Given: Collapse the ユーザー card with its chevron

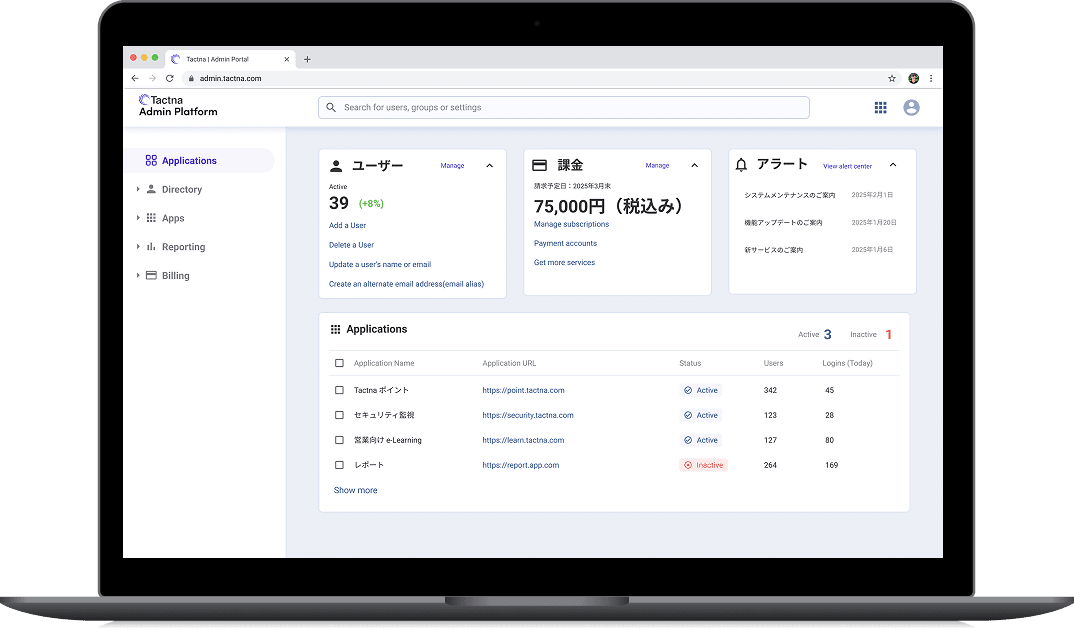Looking at the screenshot, I should coord(490,166).
